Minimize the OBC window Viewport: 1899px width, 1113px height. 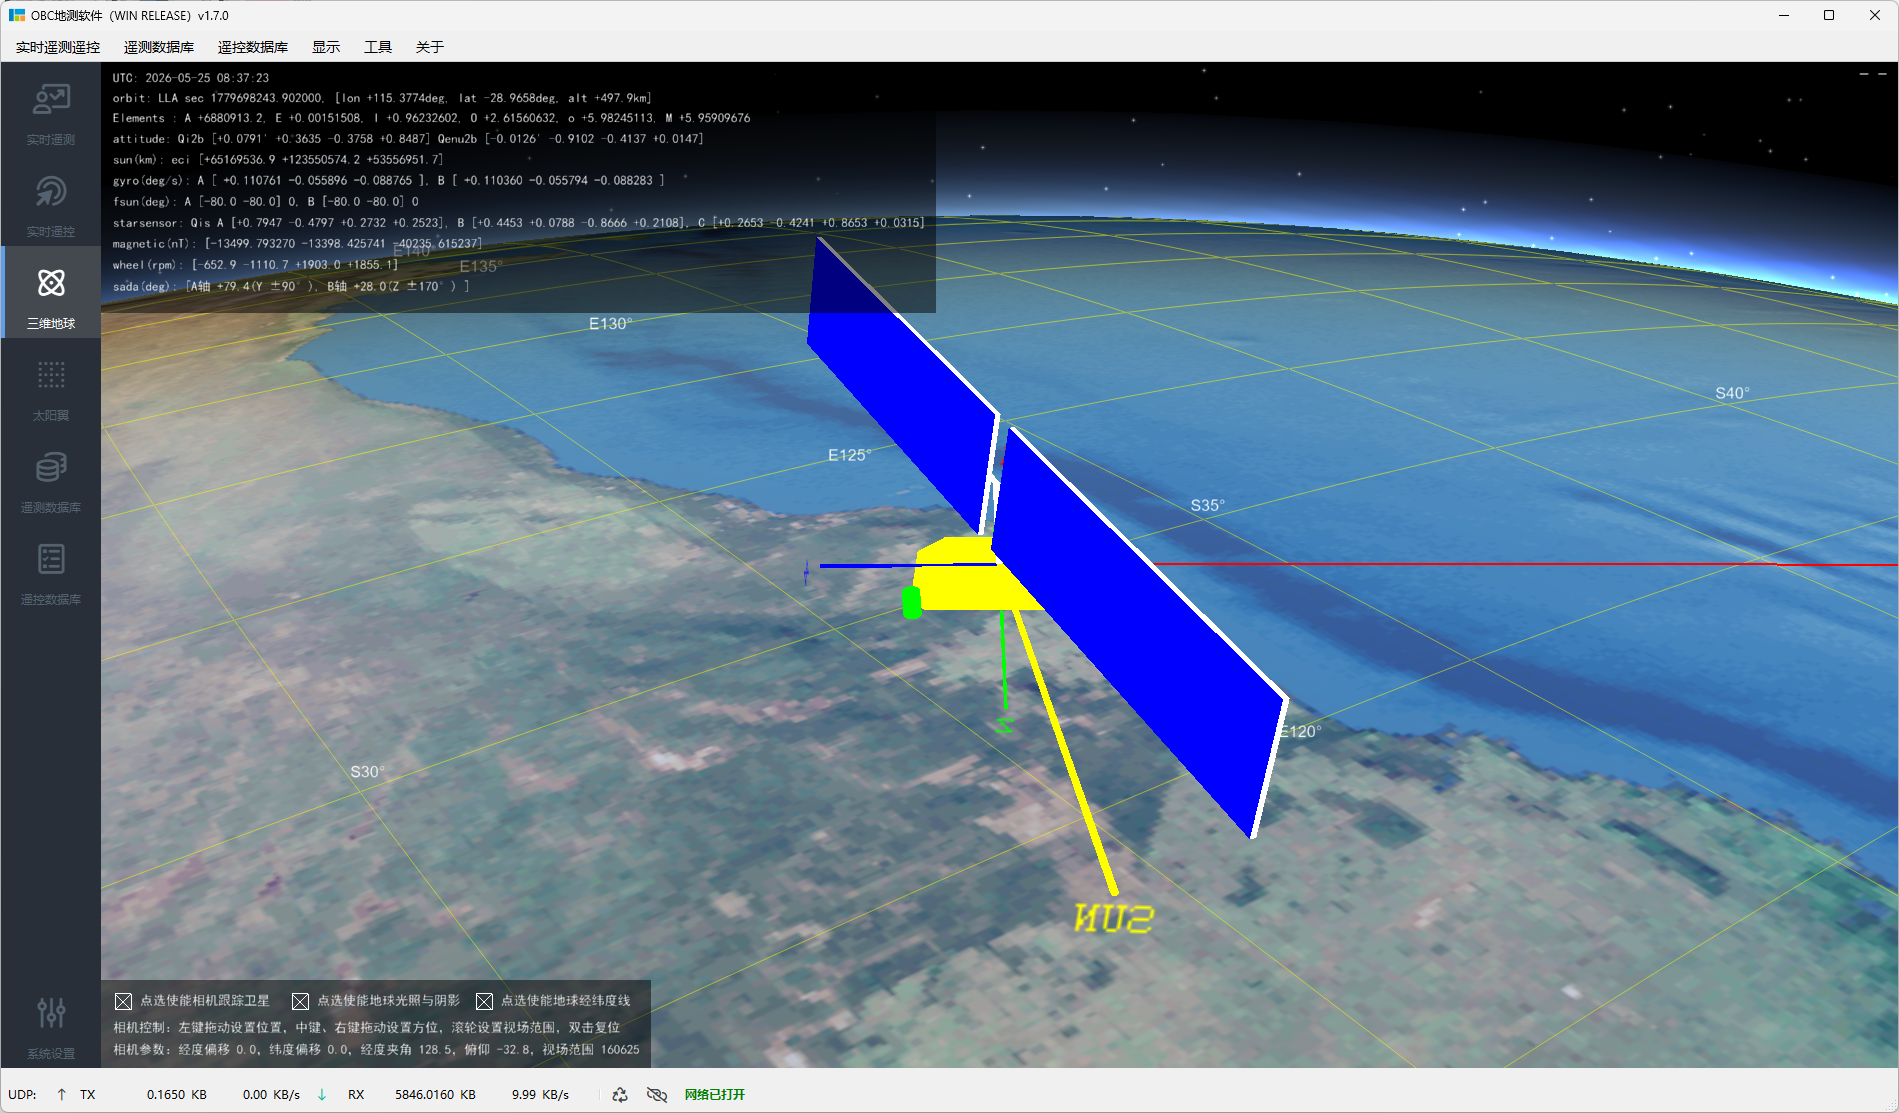tap(1784, 15)
